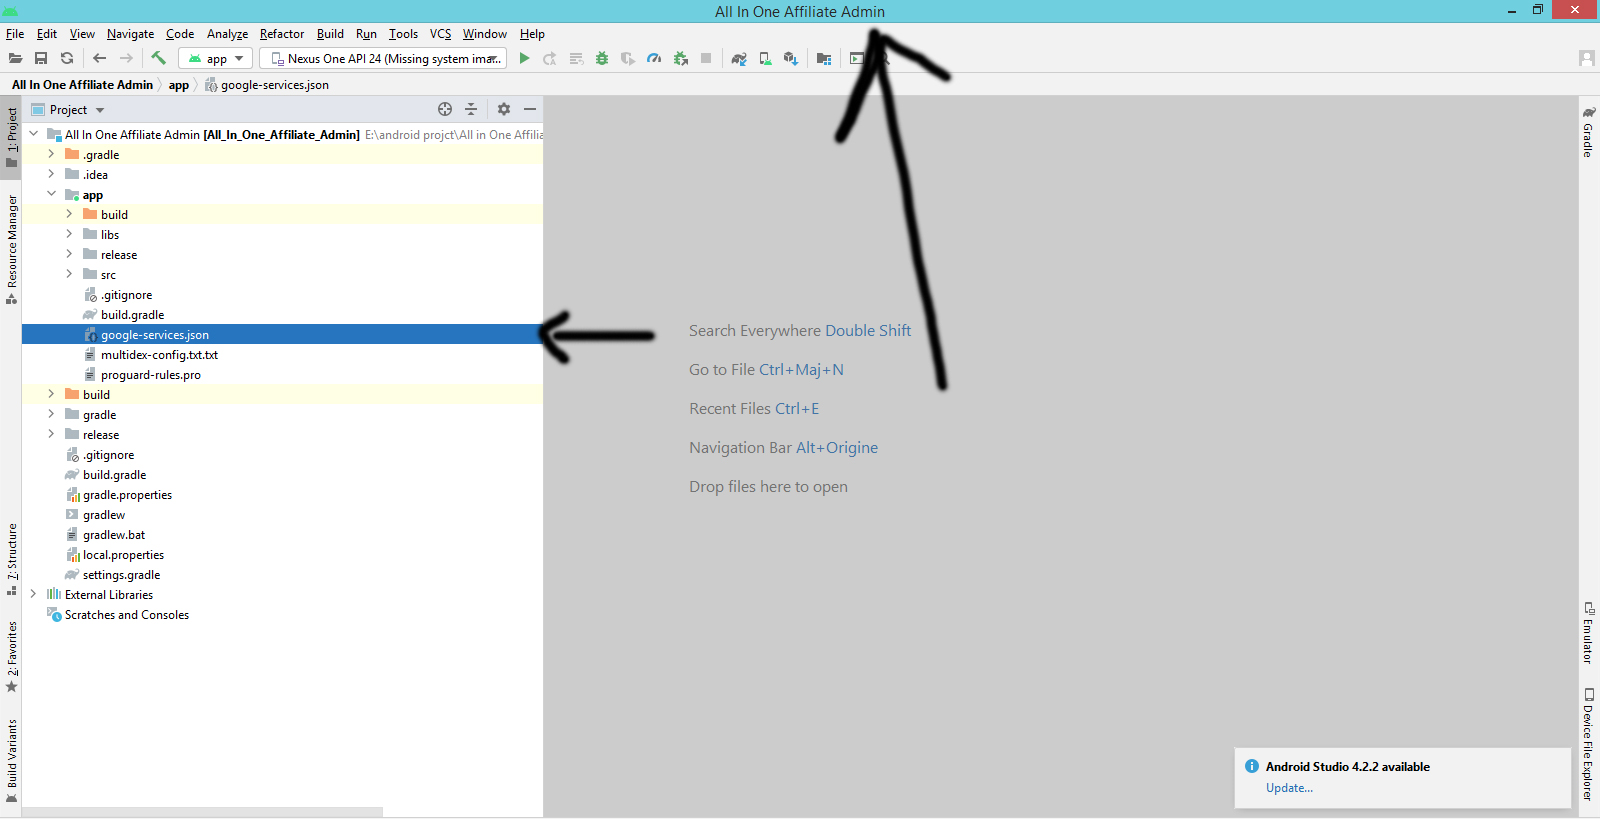The image size is (1600, 819).
Task: Expand the External Libraries node arrow
Action: point(34,594)
